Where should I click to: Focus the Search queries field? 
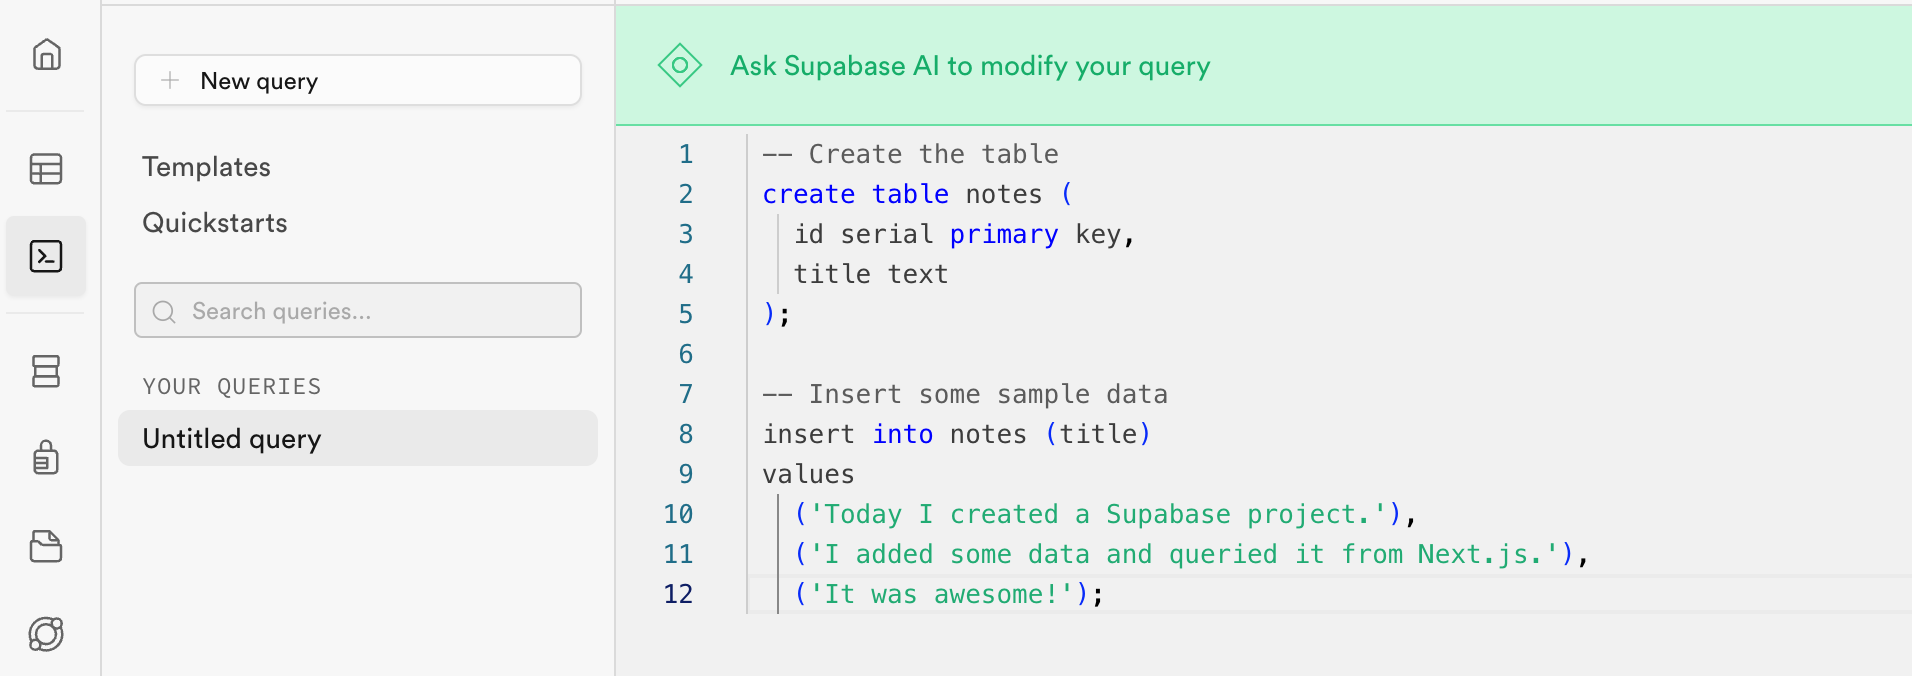[x=358, y=310]
